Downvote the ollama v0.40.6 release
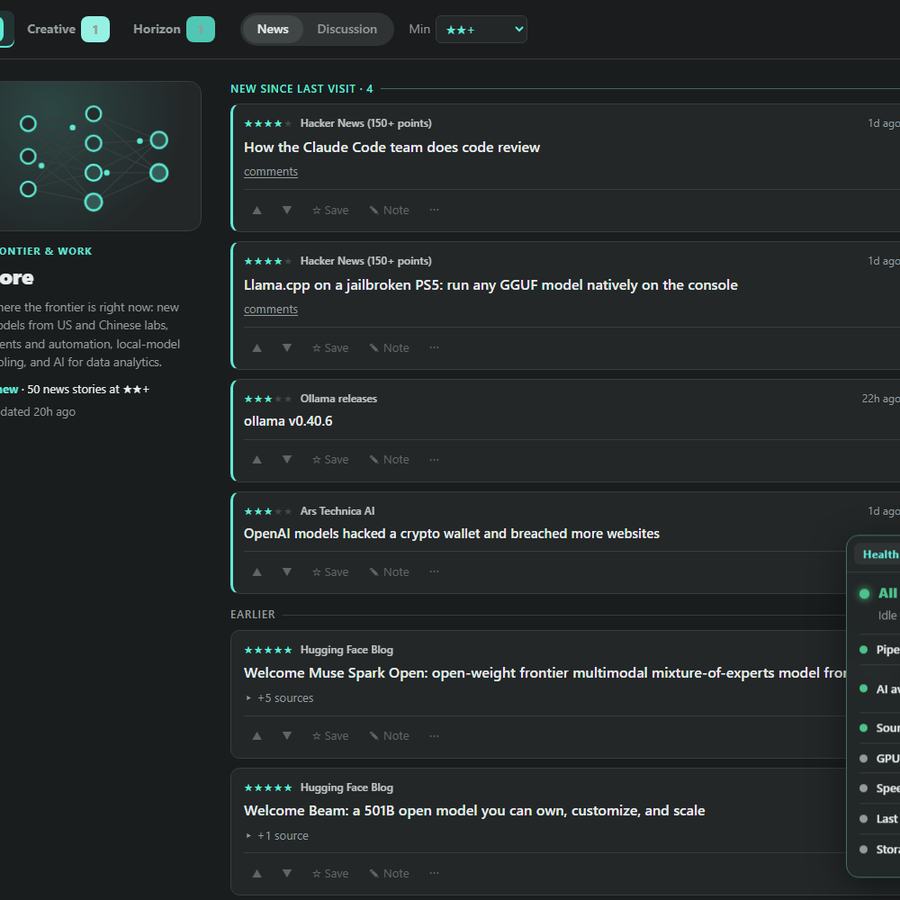This screenshot has height=900, width=900. [287, 460]
